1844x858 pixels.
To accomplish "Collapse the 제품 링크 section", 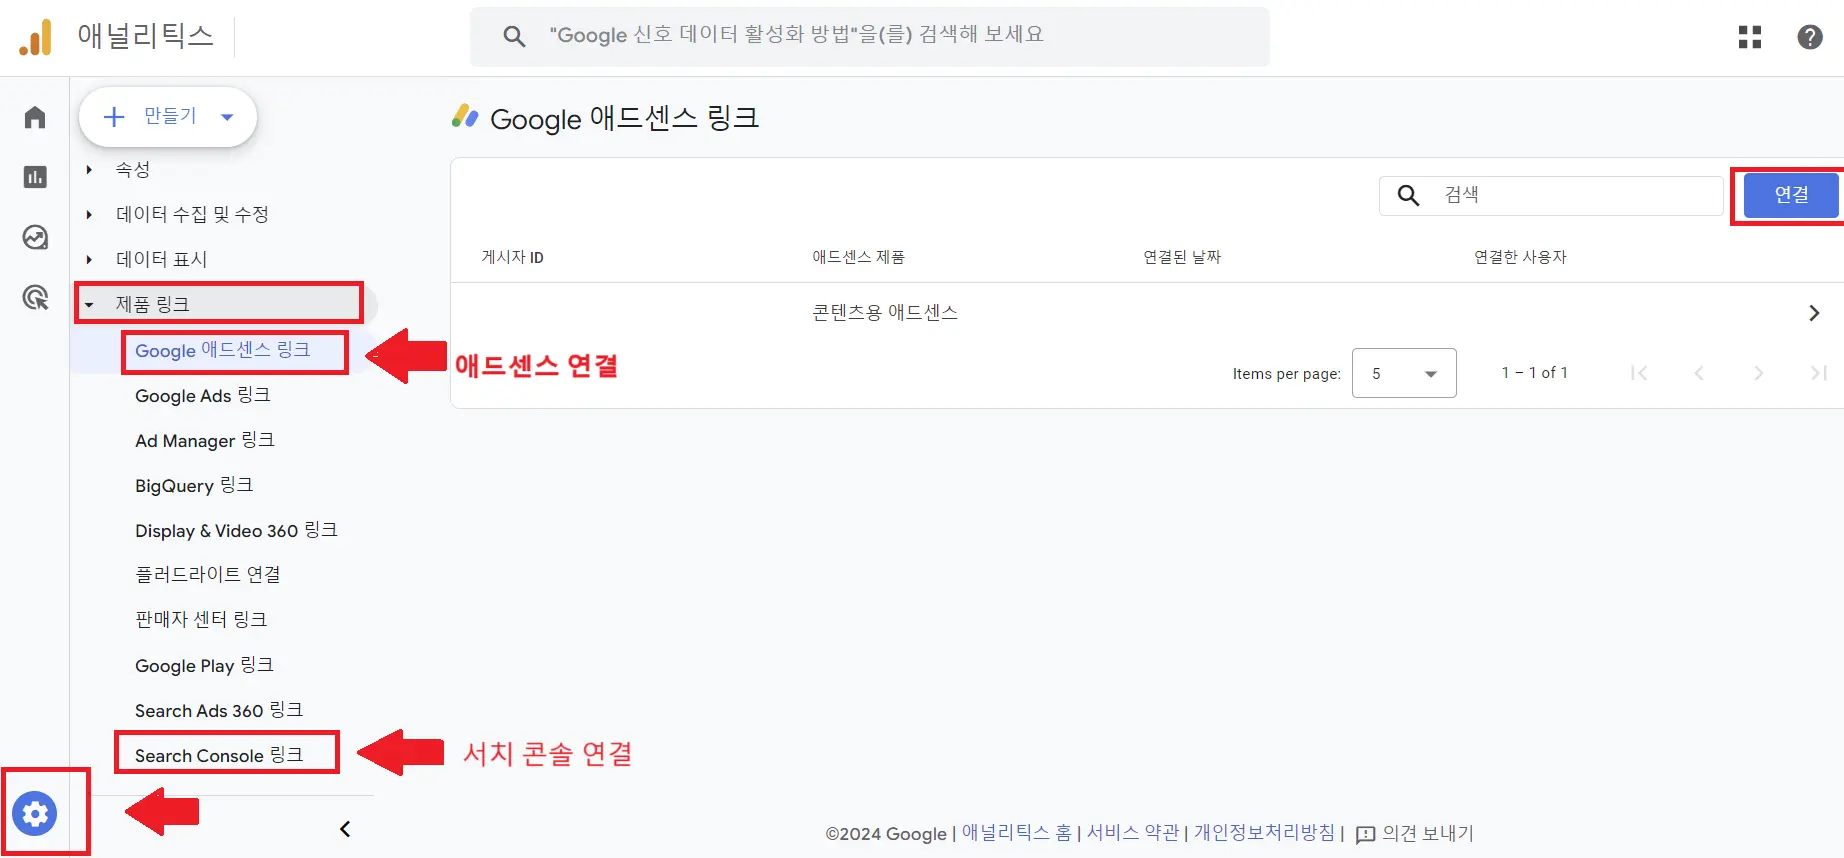I will [89, 304].
